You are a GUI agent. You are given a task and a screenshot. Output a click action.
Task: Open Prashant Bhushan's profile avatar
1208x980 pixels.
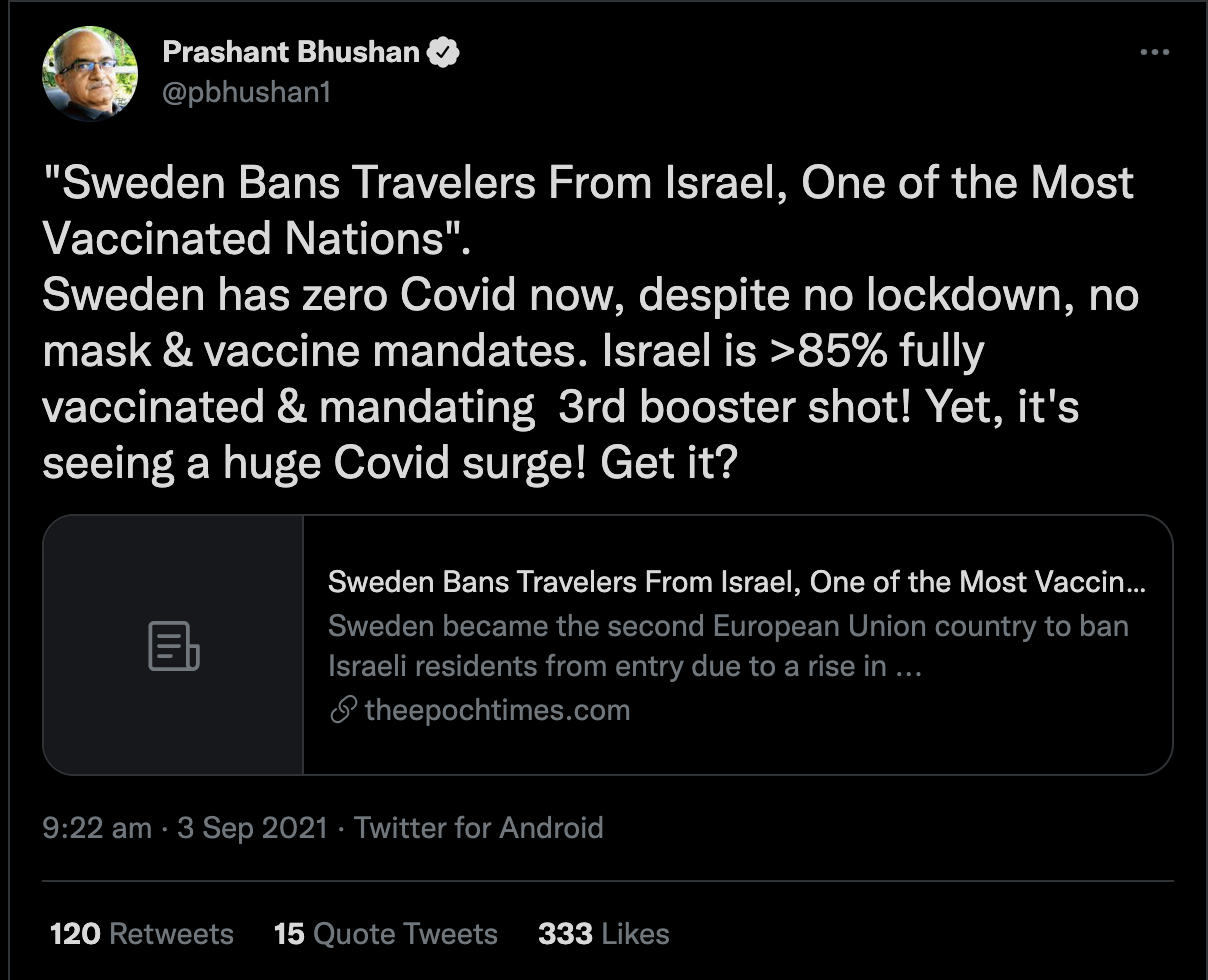pos(90,73)
